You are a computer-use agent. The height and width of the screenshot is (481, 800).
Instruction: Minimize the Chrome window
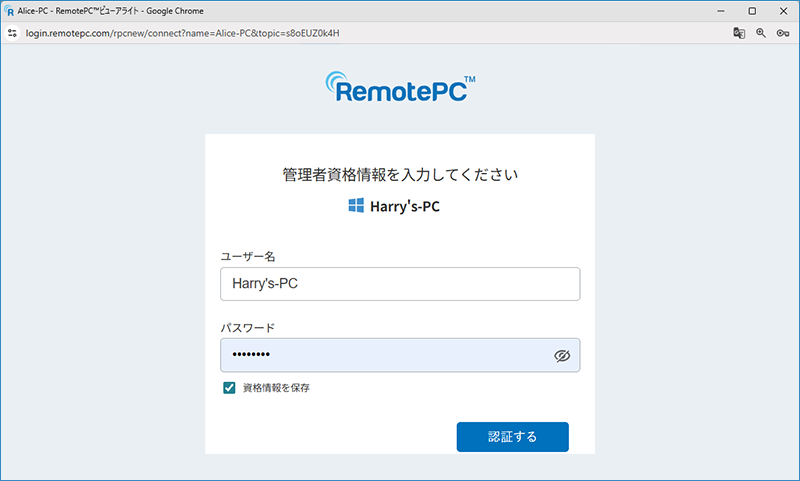pyautogui.click(x=720, y=11)
